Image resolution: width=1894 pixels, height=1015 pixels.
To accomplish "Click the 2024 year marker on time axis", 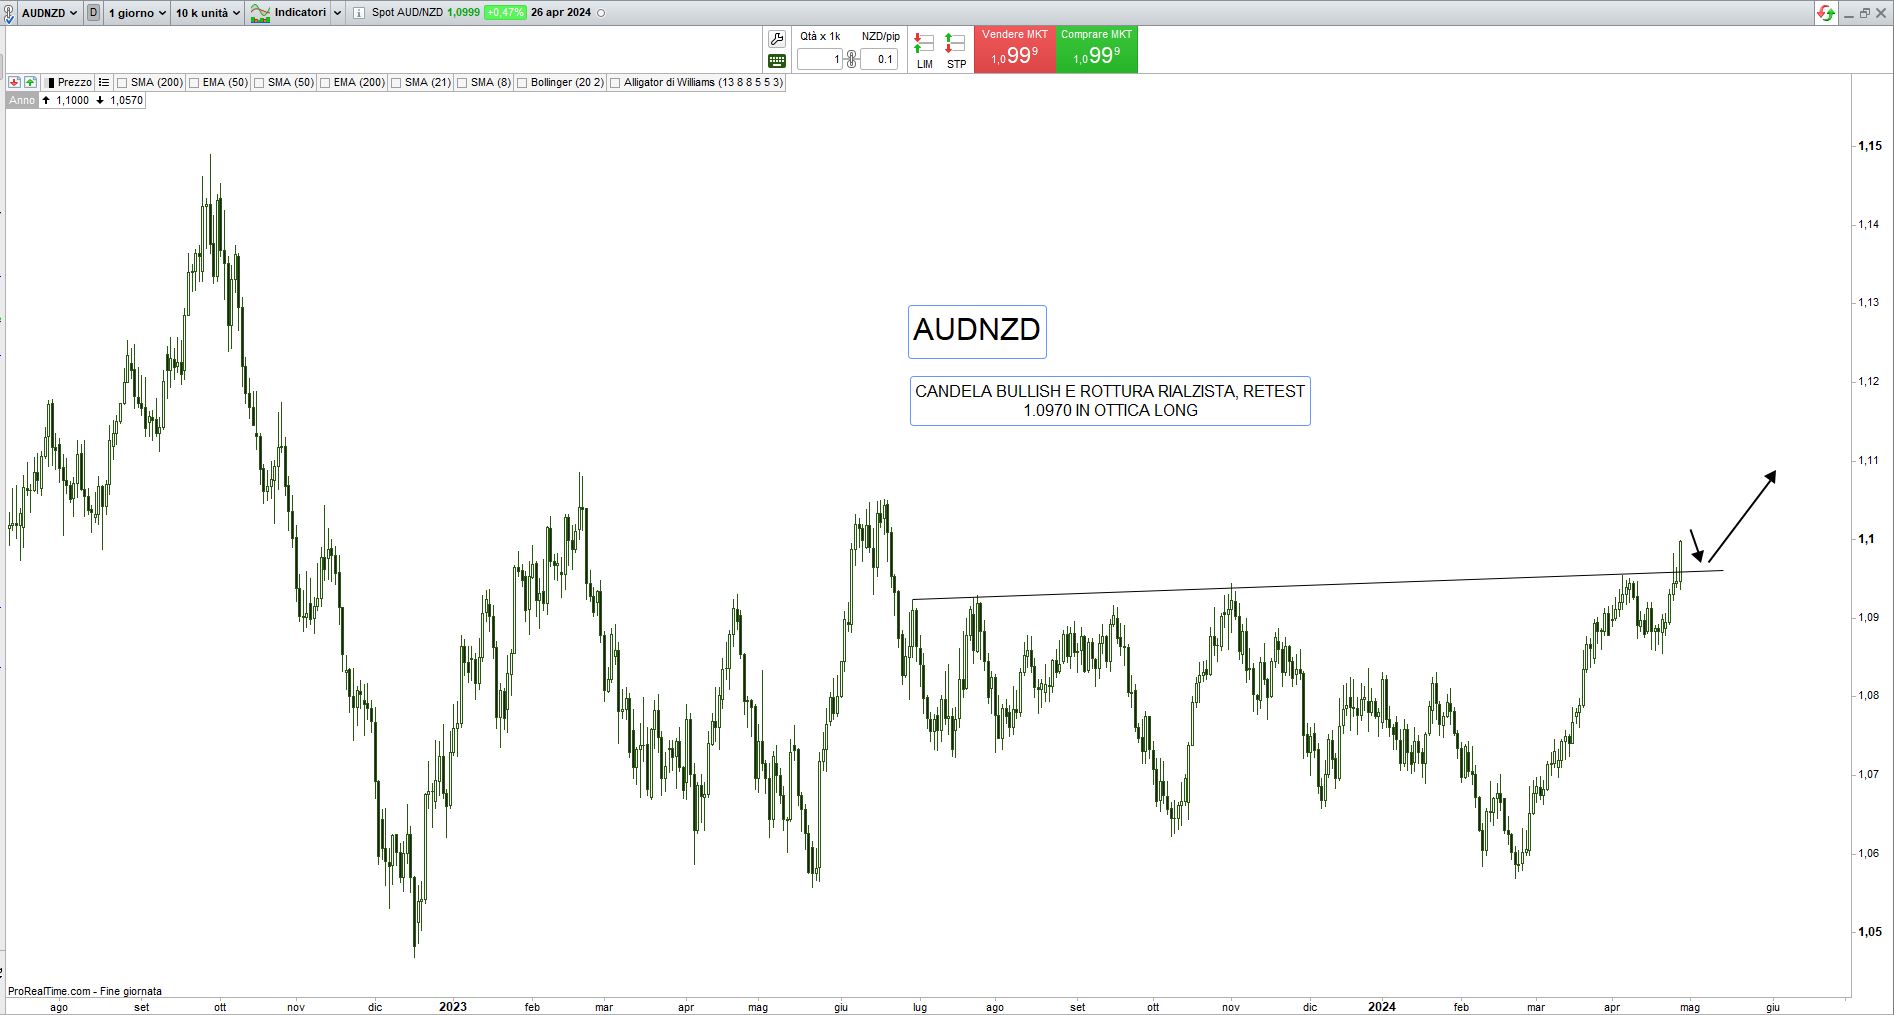I will tap(1382, 1007).
